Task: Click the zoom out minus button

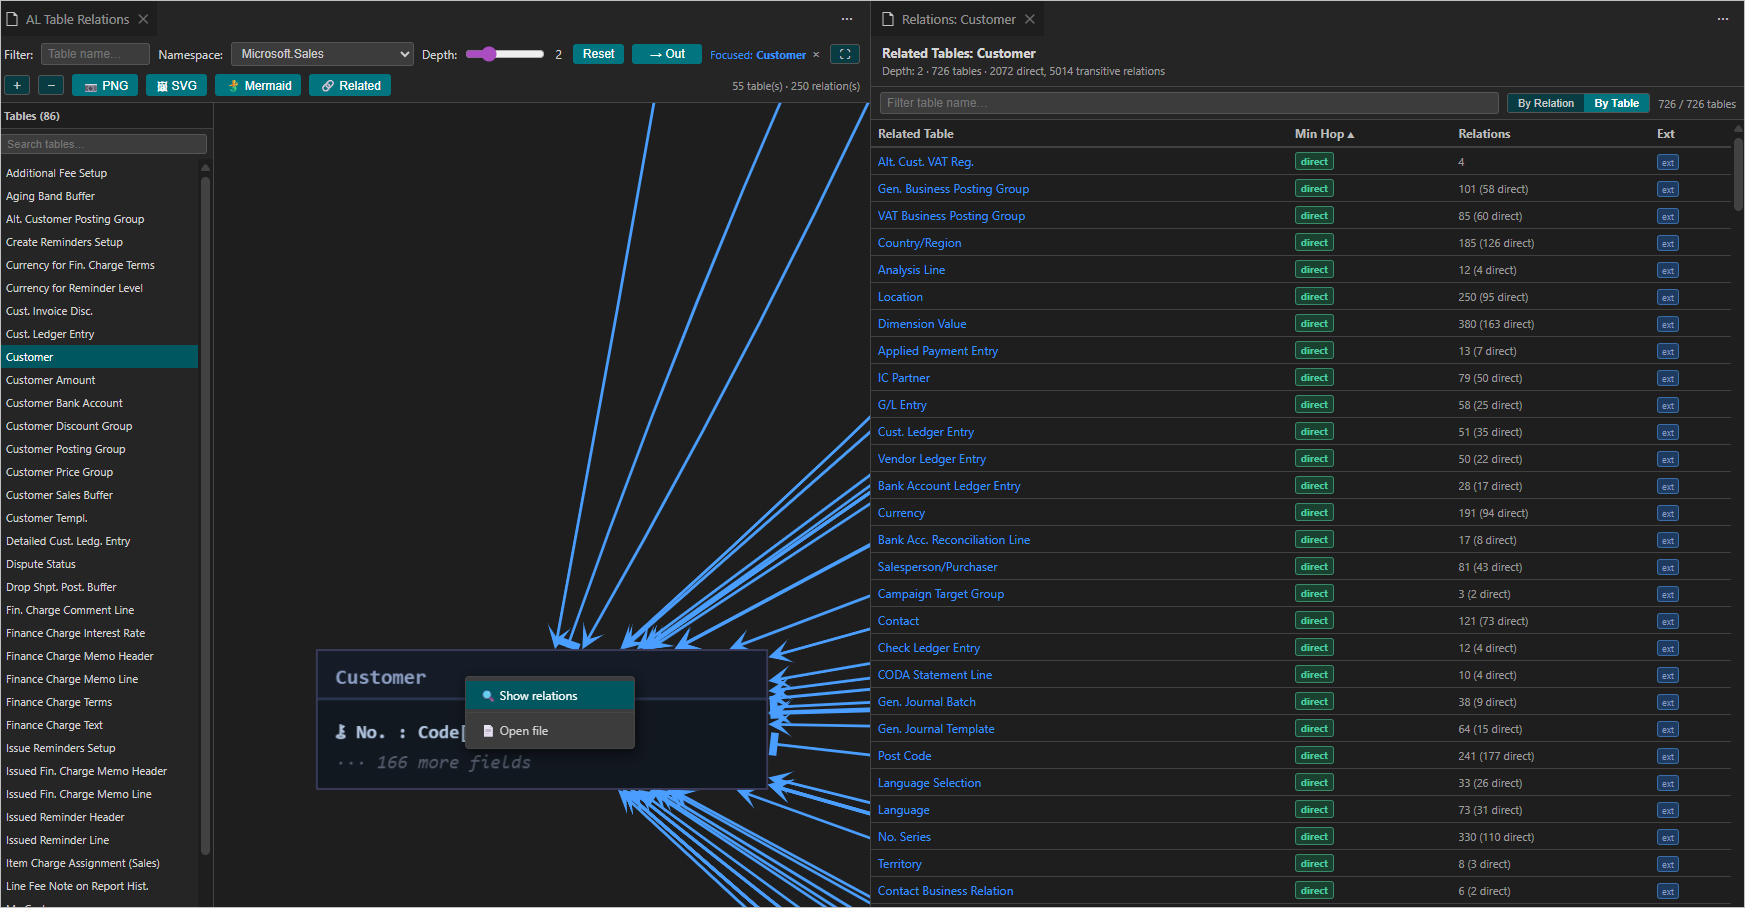Action: click(x=51, y=86)
